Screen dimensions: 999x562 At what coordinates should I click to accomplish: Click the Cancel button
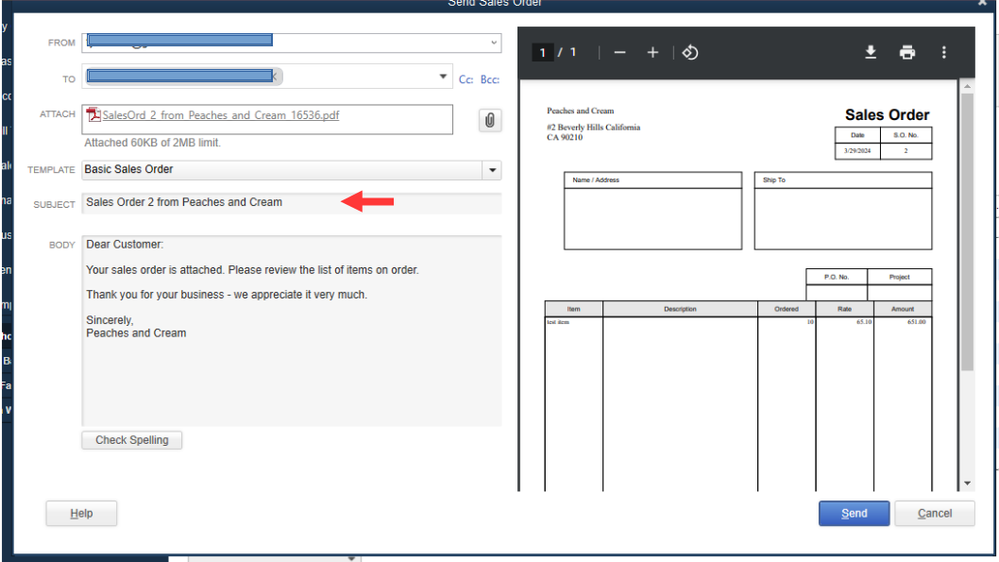point(935,513)
